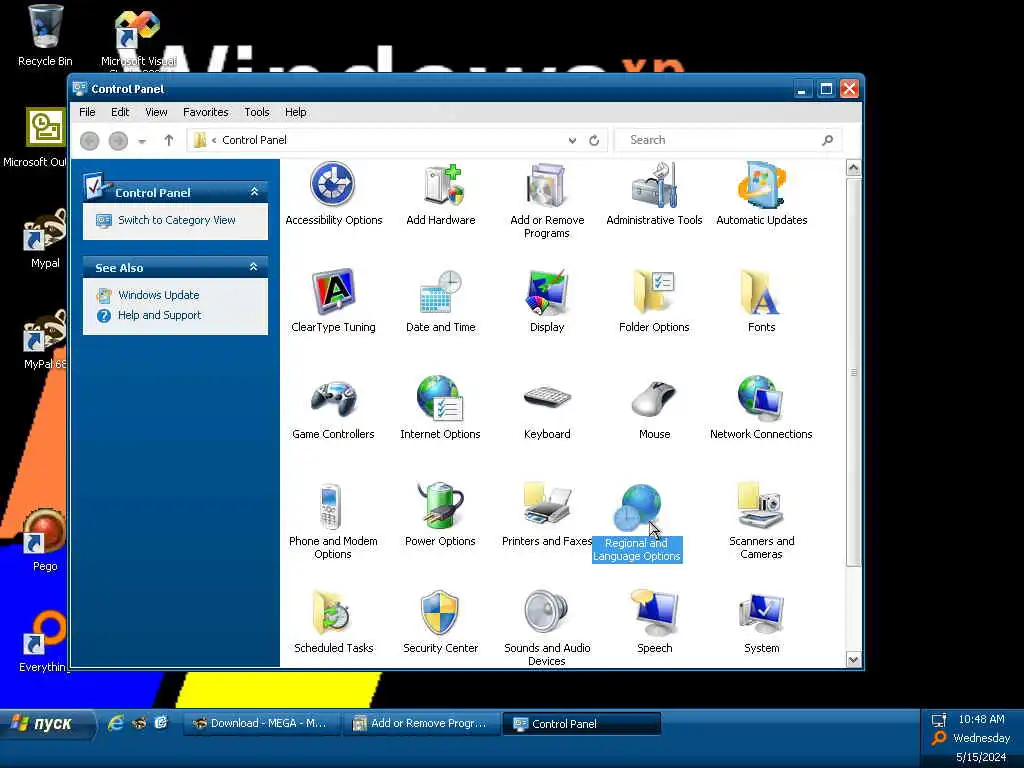Select the Date and Time icon
This screenshot has height=768, width=1024.
click(441, 301)
